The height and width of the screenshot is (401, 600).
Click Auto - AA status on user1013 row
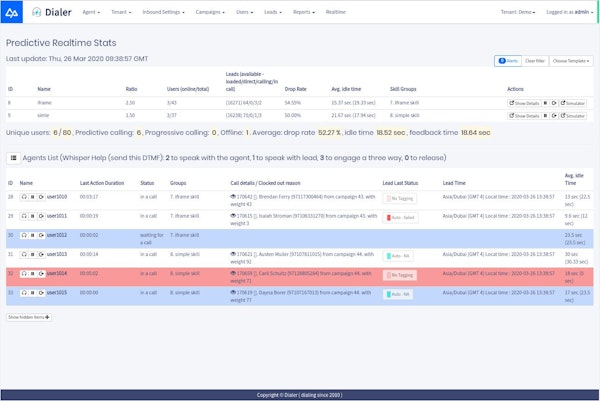398,256
